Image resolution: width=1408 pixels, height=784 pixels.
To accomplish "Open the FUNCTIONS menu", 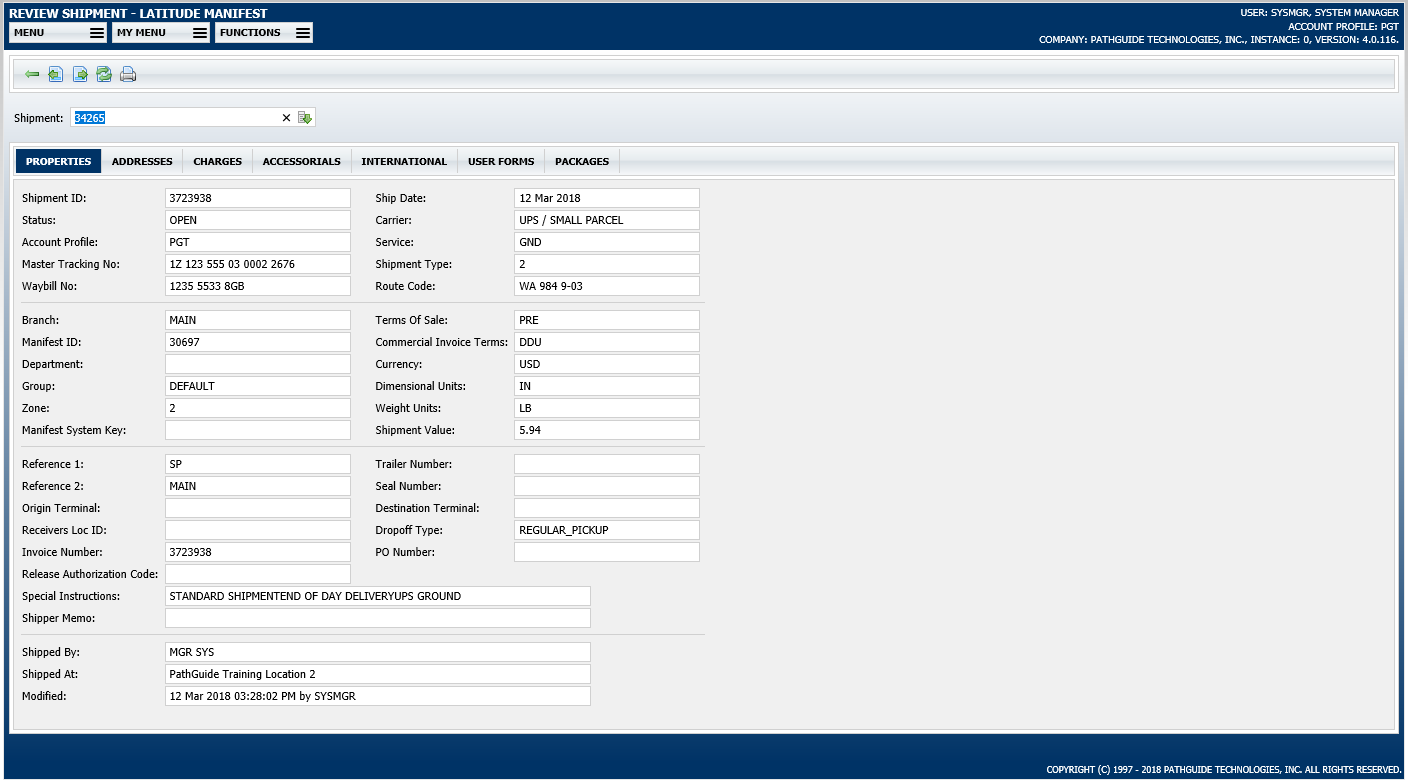I will click(263, 32).
